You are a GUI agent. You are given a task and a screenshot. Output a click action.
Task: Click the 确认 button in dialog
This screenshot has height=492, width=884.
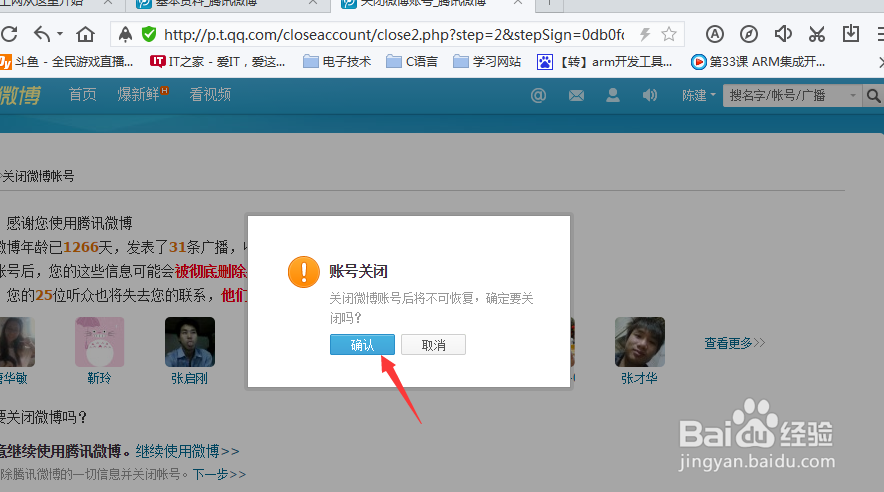coord(362,345)
